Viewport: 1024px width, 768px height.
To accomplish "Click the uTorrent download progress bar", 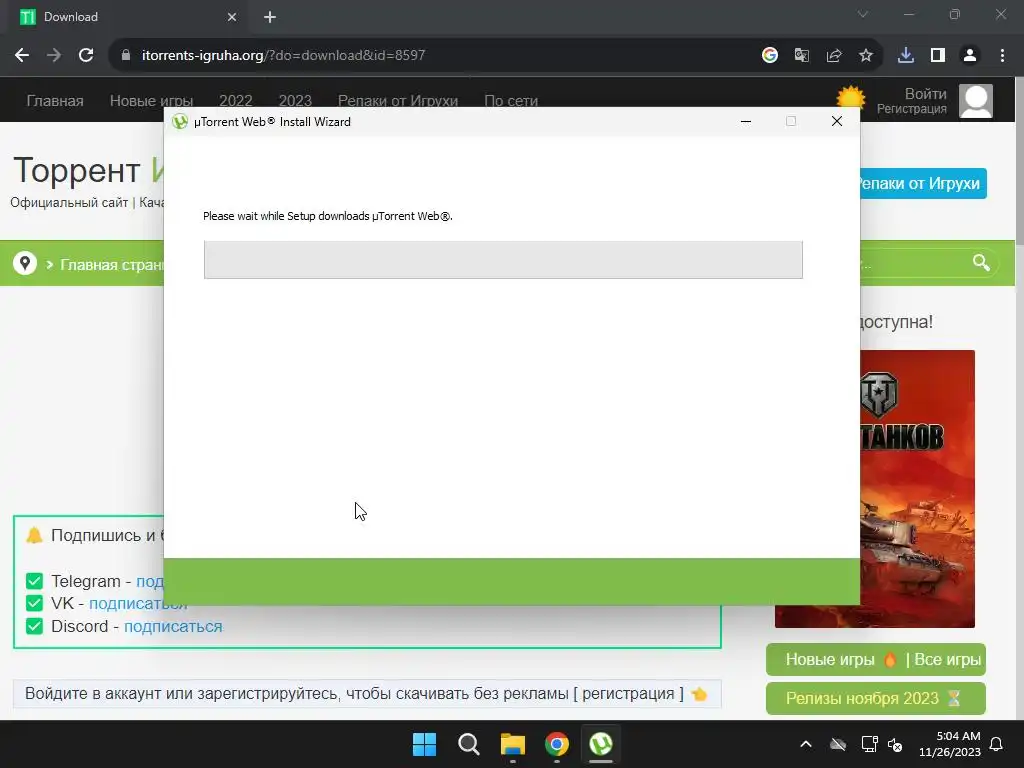I will pos(503,260).
